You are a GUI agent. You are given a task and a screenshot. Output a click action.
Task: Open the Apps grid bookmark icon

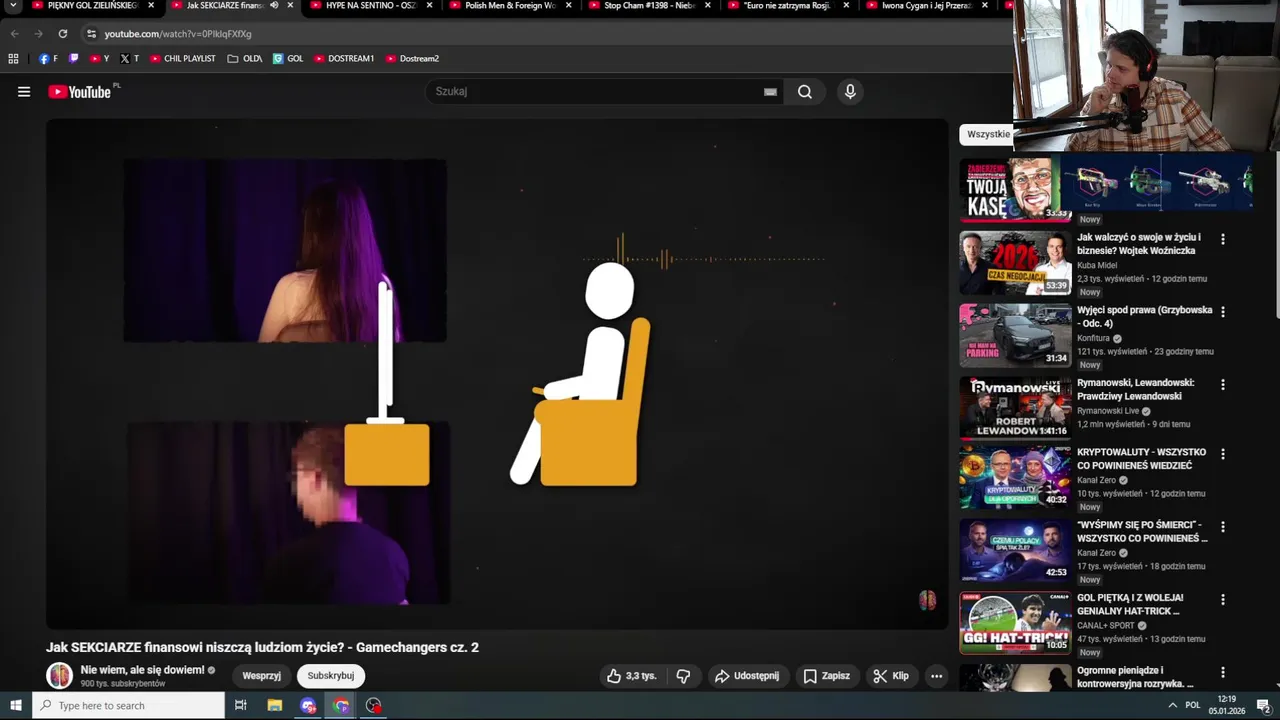click(13, 59)
